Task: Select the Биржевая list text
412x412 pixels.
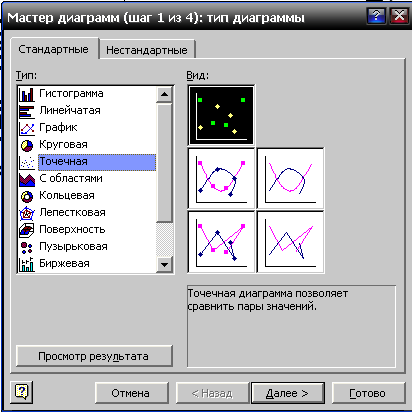Action: pos(64,264)
